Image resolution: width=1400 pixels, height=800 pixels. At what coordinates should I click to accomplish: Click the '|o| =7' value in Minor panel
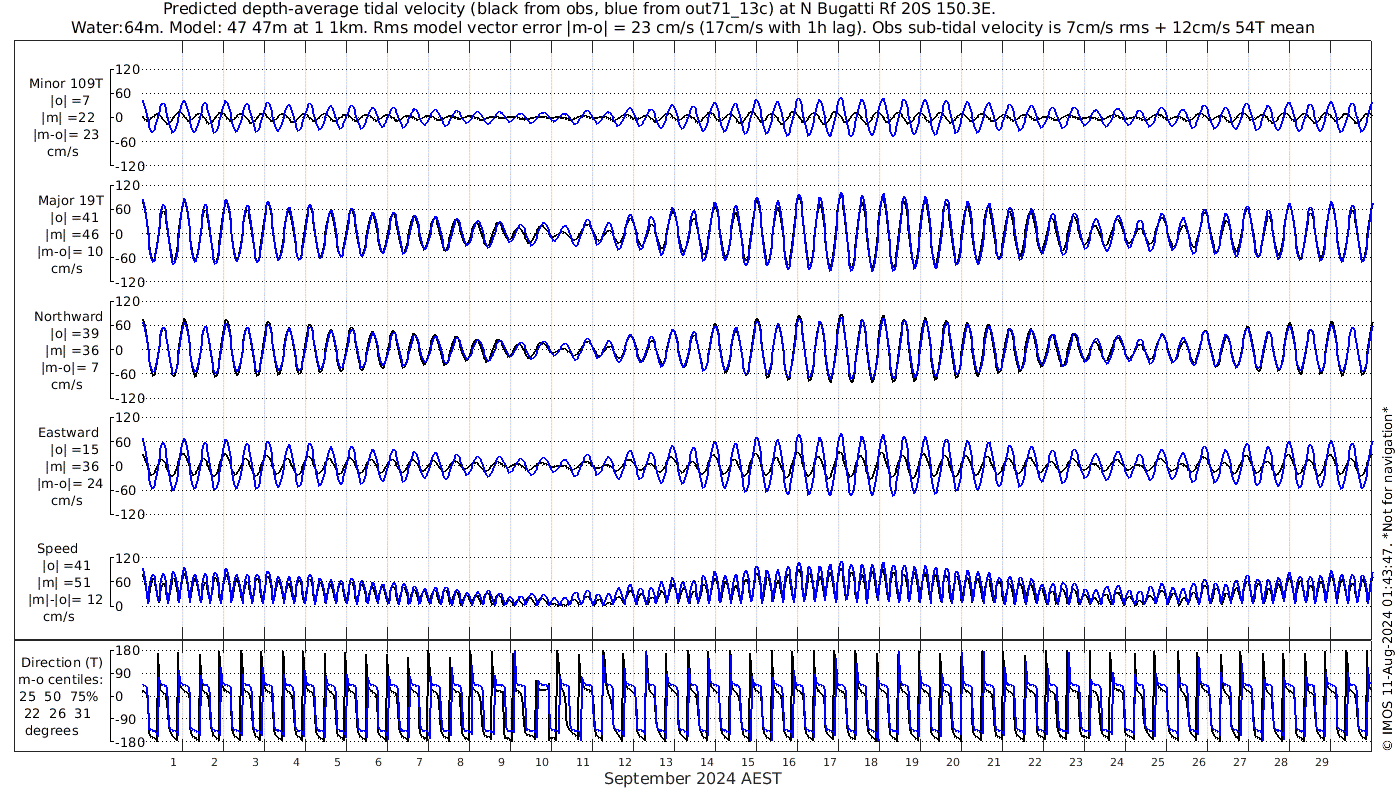(70, 101)
